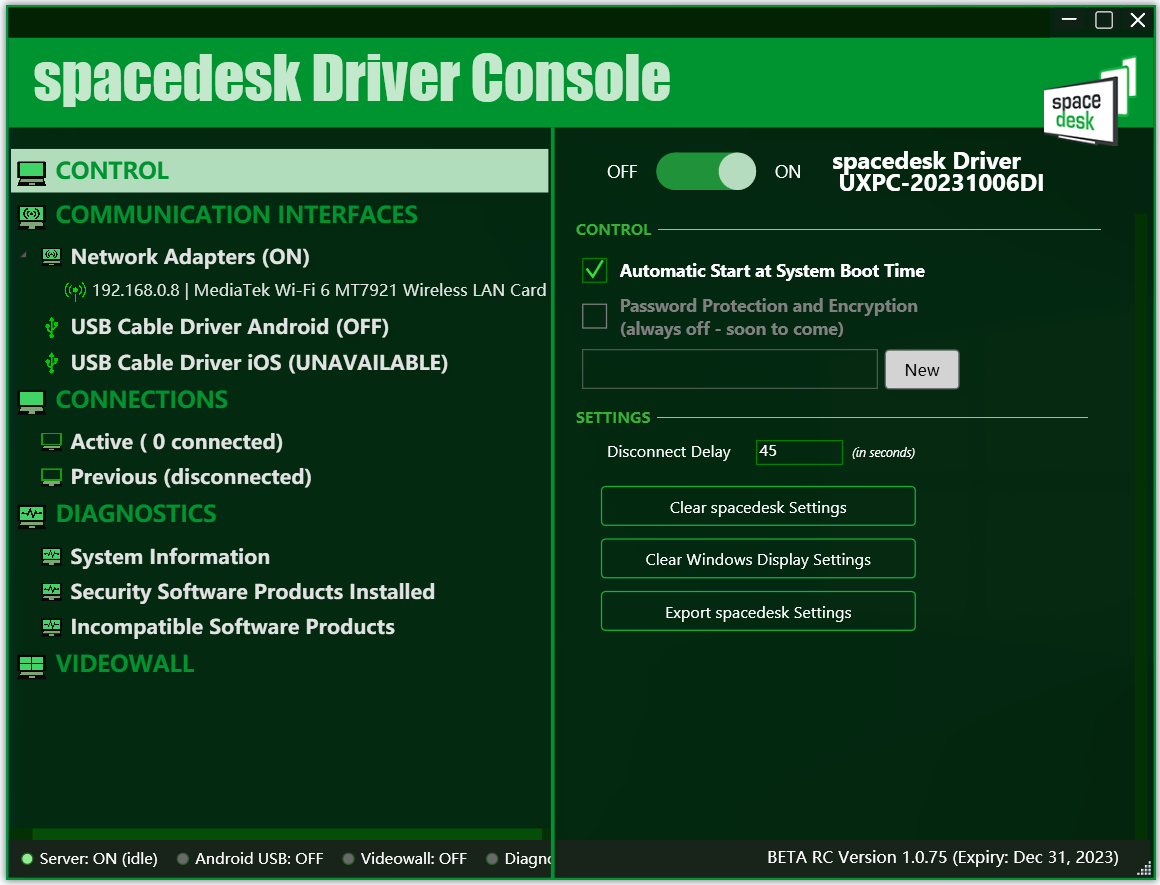Uncheck Automatic Start at System Boot Time
The height and width of the screenshot is (885, 1160).
(x=595, y=271)
